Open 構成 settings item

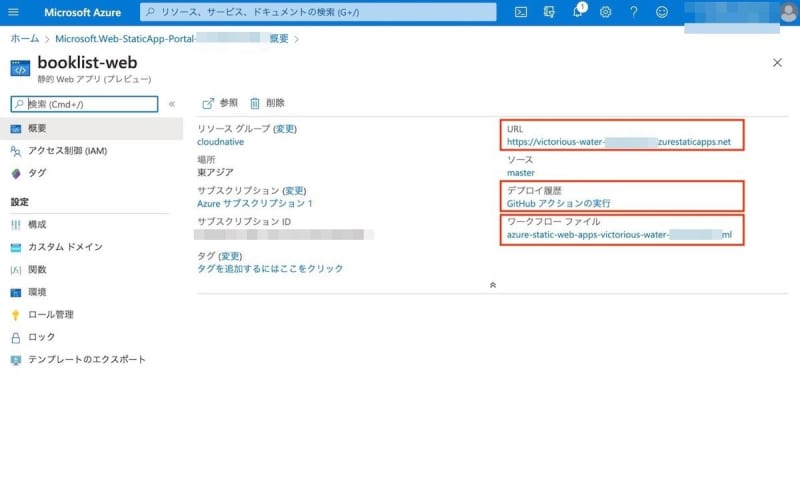pos(92,225)
